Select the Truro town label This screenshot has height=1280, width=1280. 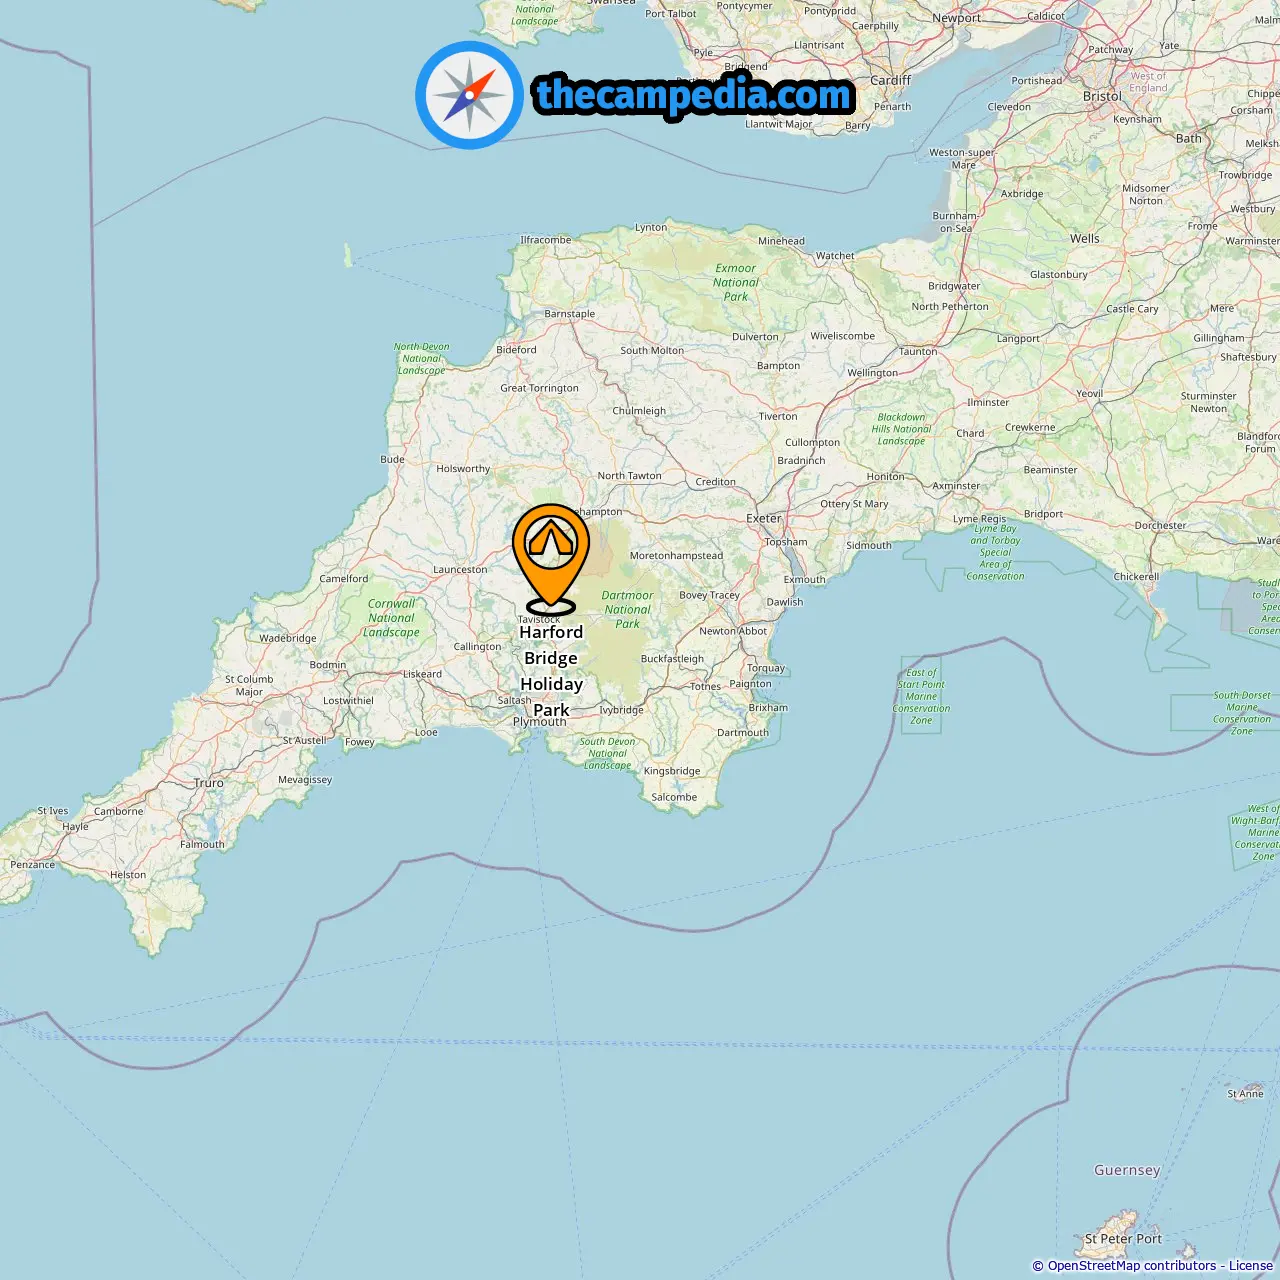209,783
